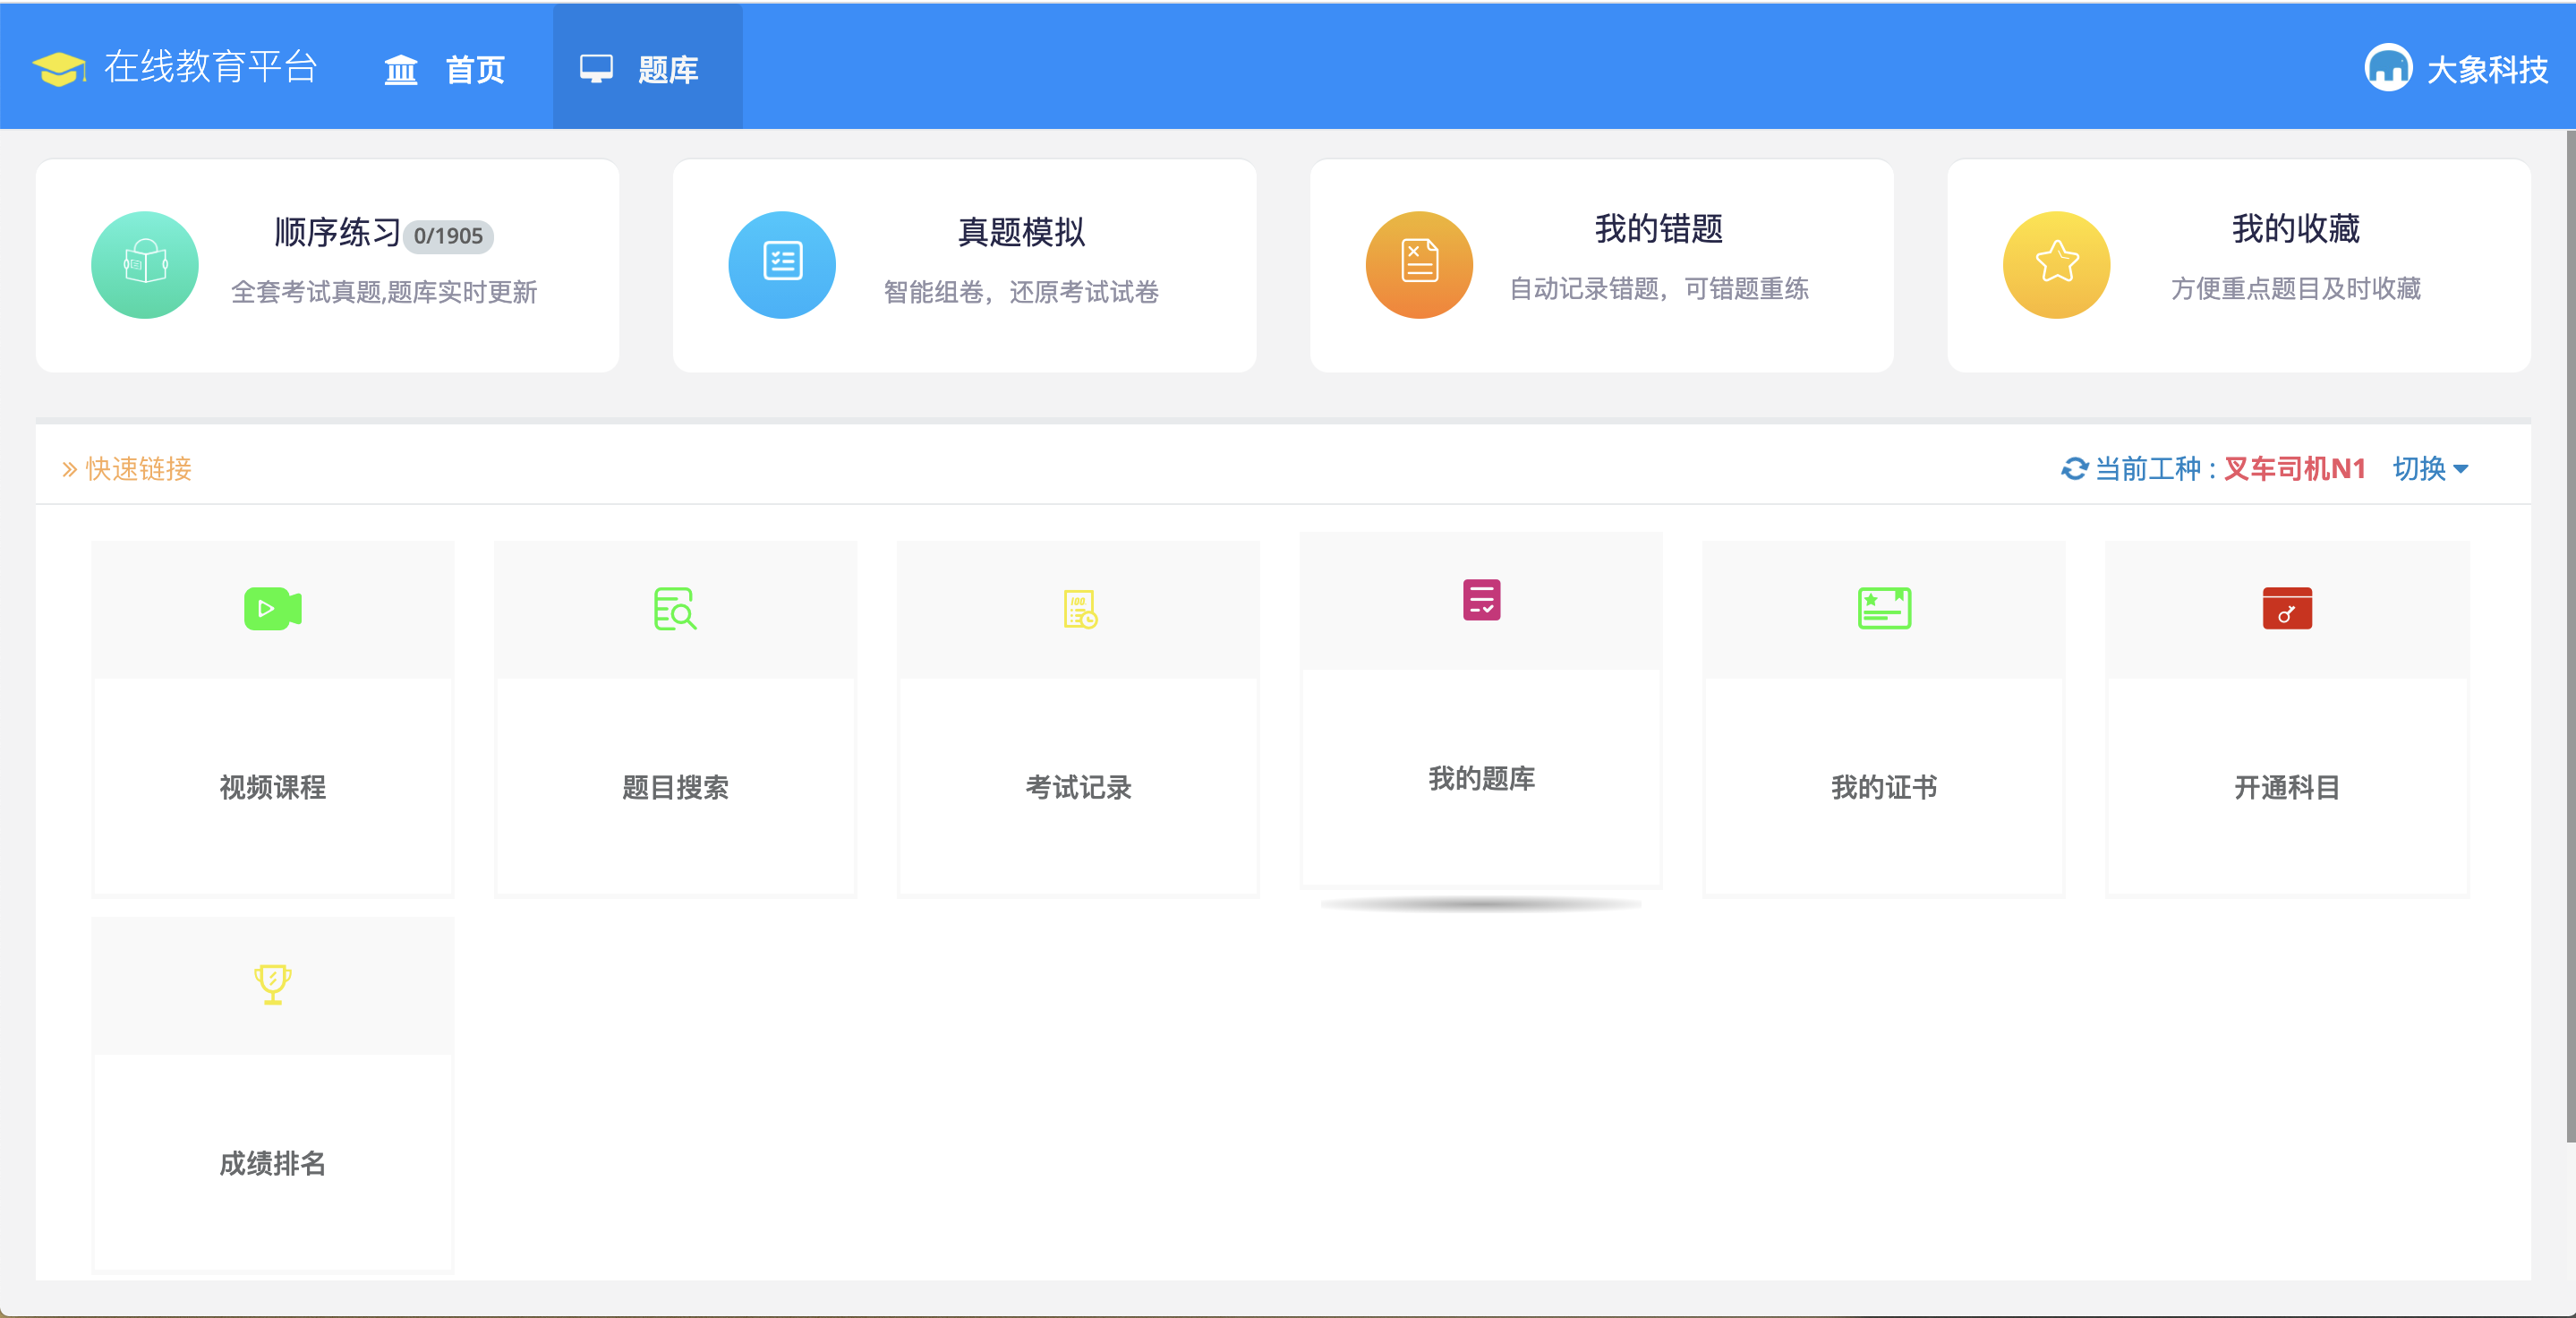Click the green sequential practice icon
The height and width of the screenshot is (1318, 2576).
145,265
